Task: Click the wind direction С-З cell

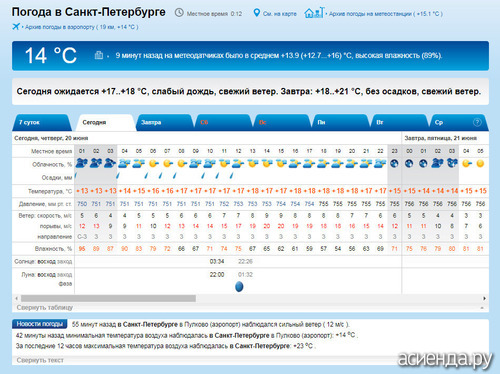Action: [x=82, y=236]
